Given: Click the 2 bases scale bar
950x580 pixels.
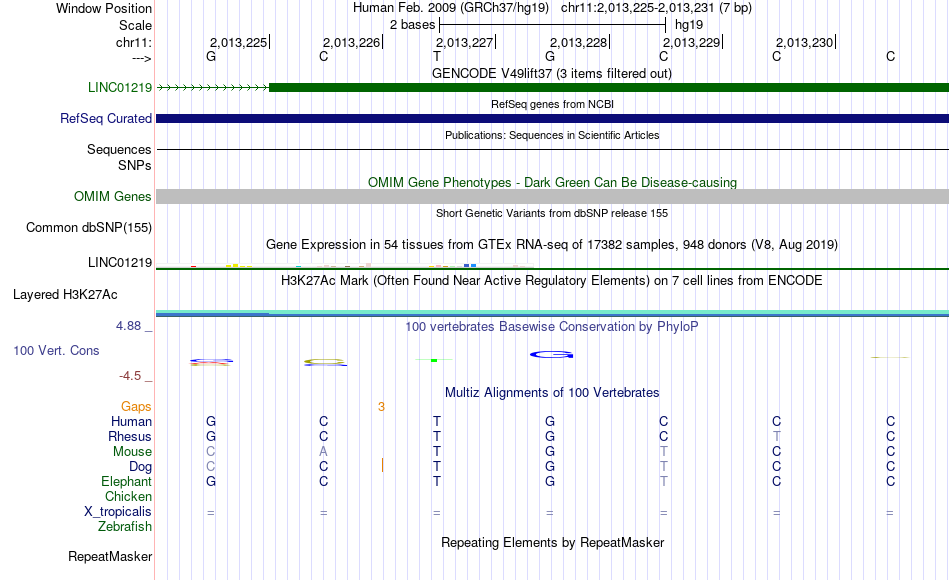Looking at the screenshot, I should pyautogui.click(x=553, y=25).
